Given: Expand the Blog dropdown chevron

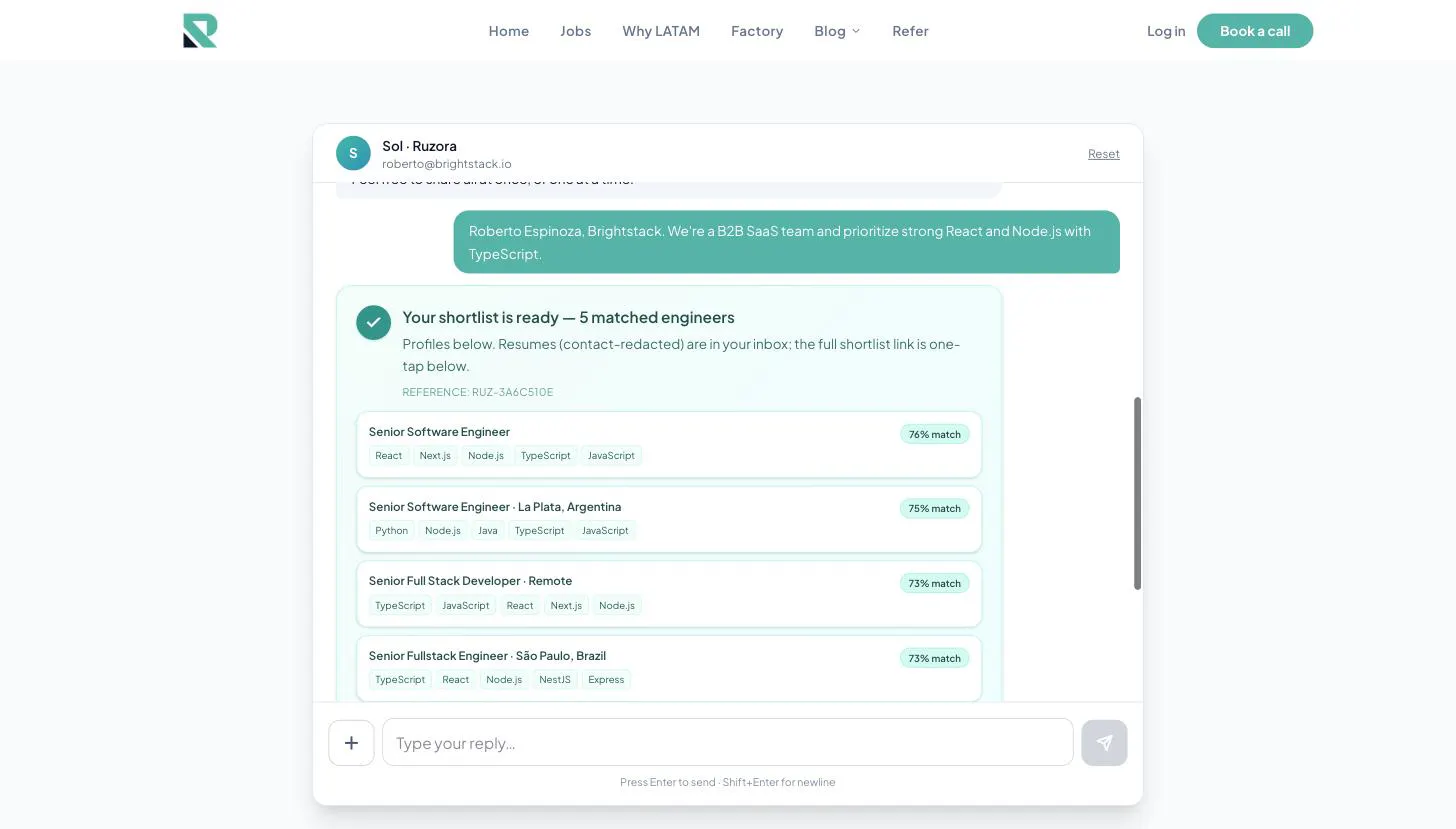Looking at the screenshot, I should [856, 31].
